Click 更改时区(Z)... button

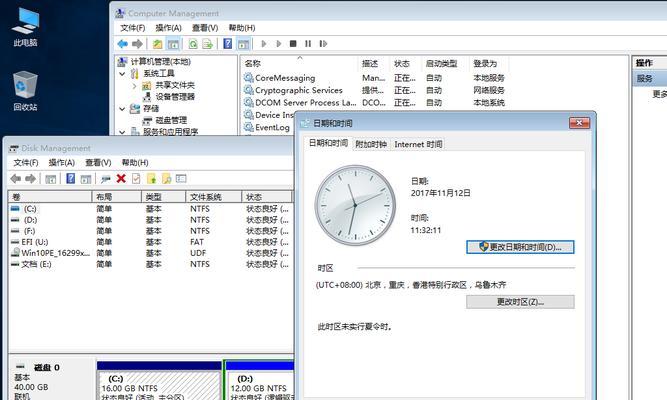520,302
